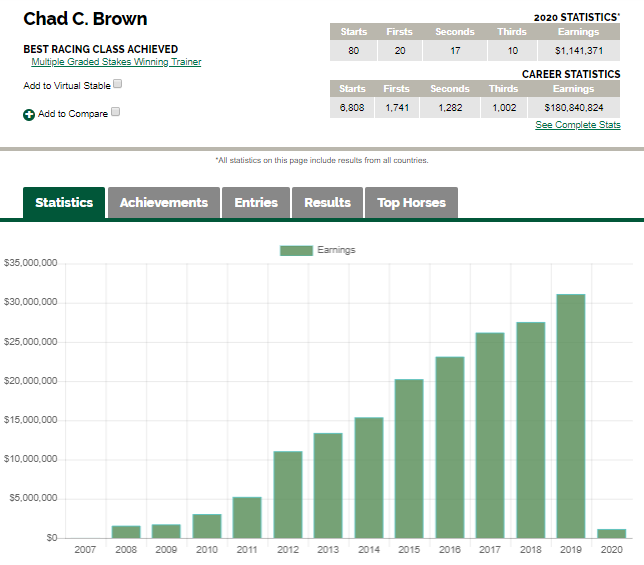Open the Results tab
The width and height of the screenshot is (644, 565).
327,202
